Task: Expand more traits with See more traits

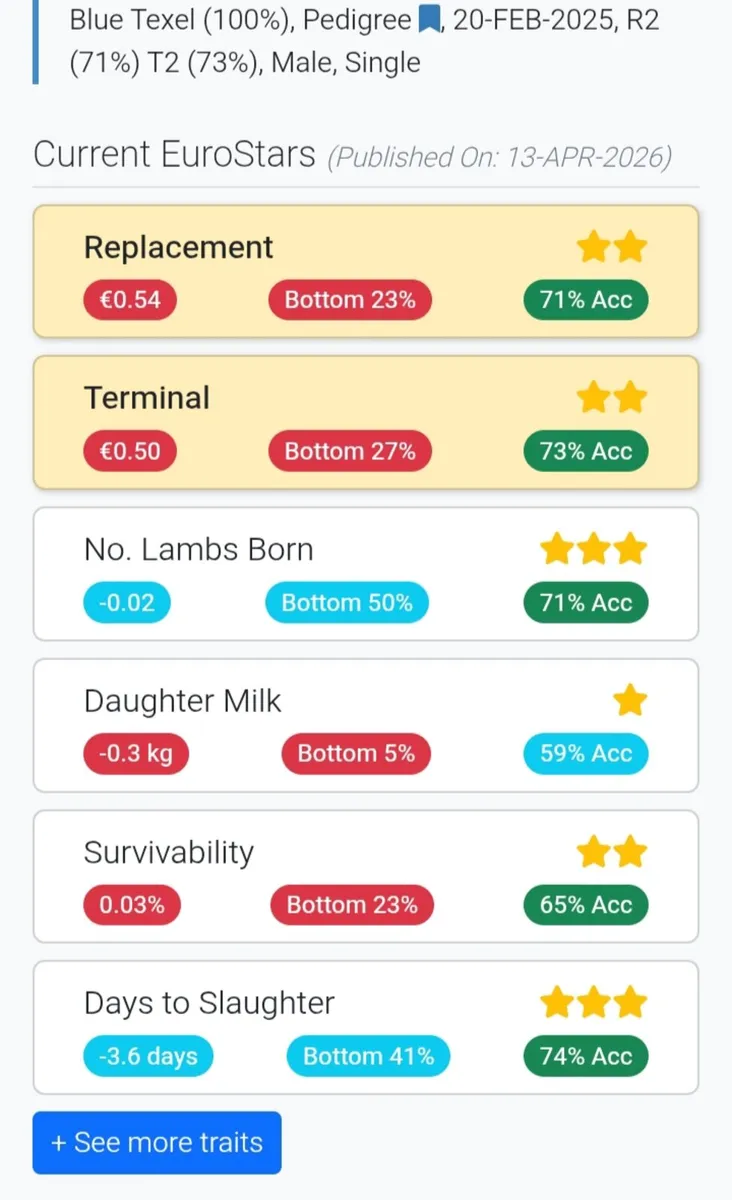Action: pyautogui.click(x=157, y=1142)
